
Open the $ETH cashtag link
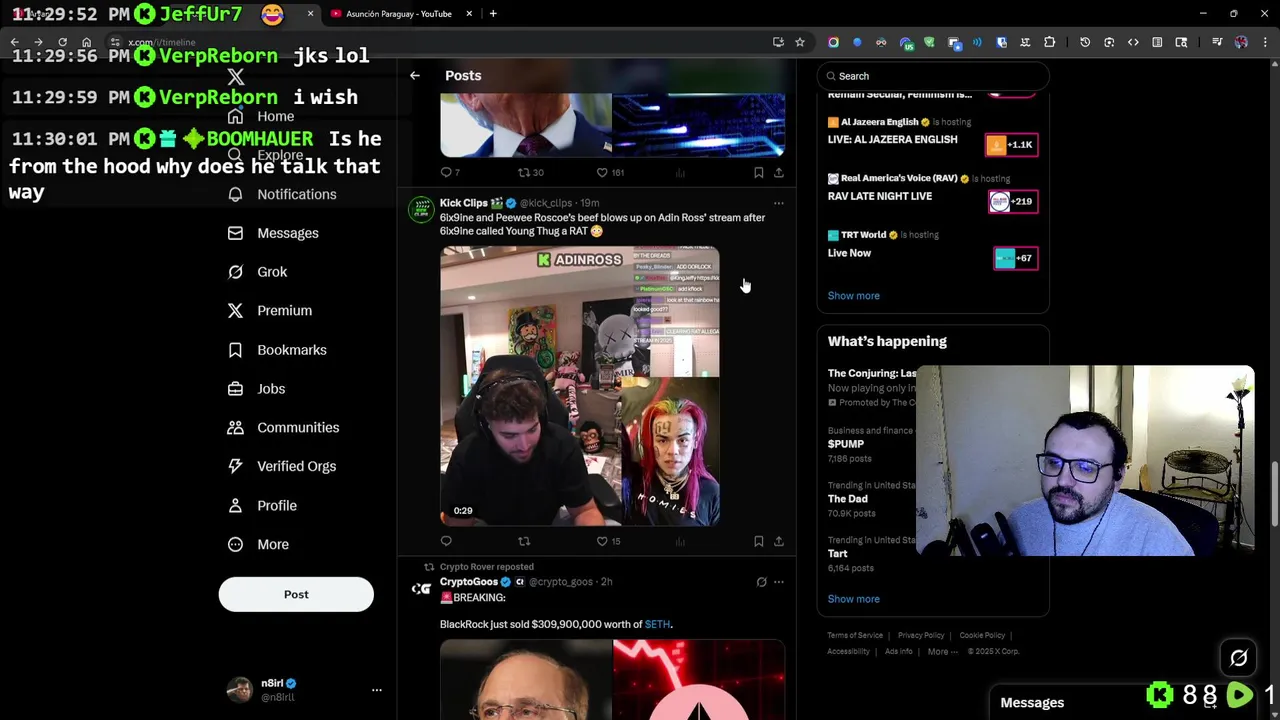657,624
